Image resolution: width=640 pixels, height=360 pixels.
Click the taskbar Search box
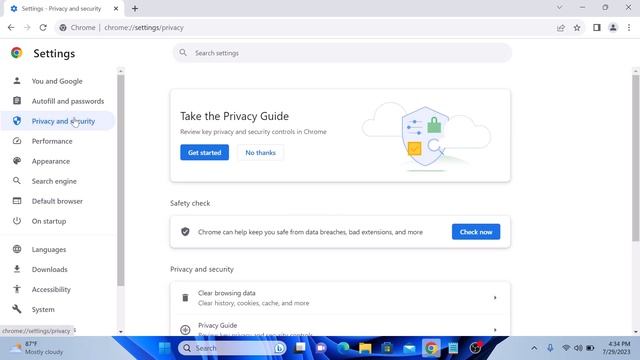pos(232,348)
